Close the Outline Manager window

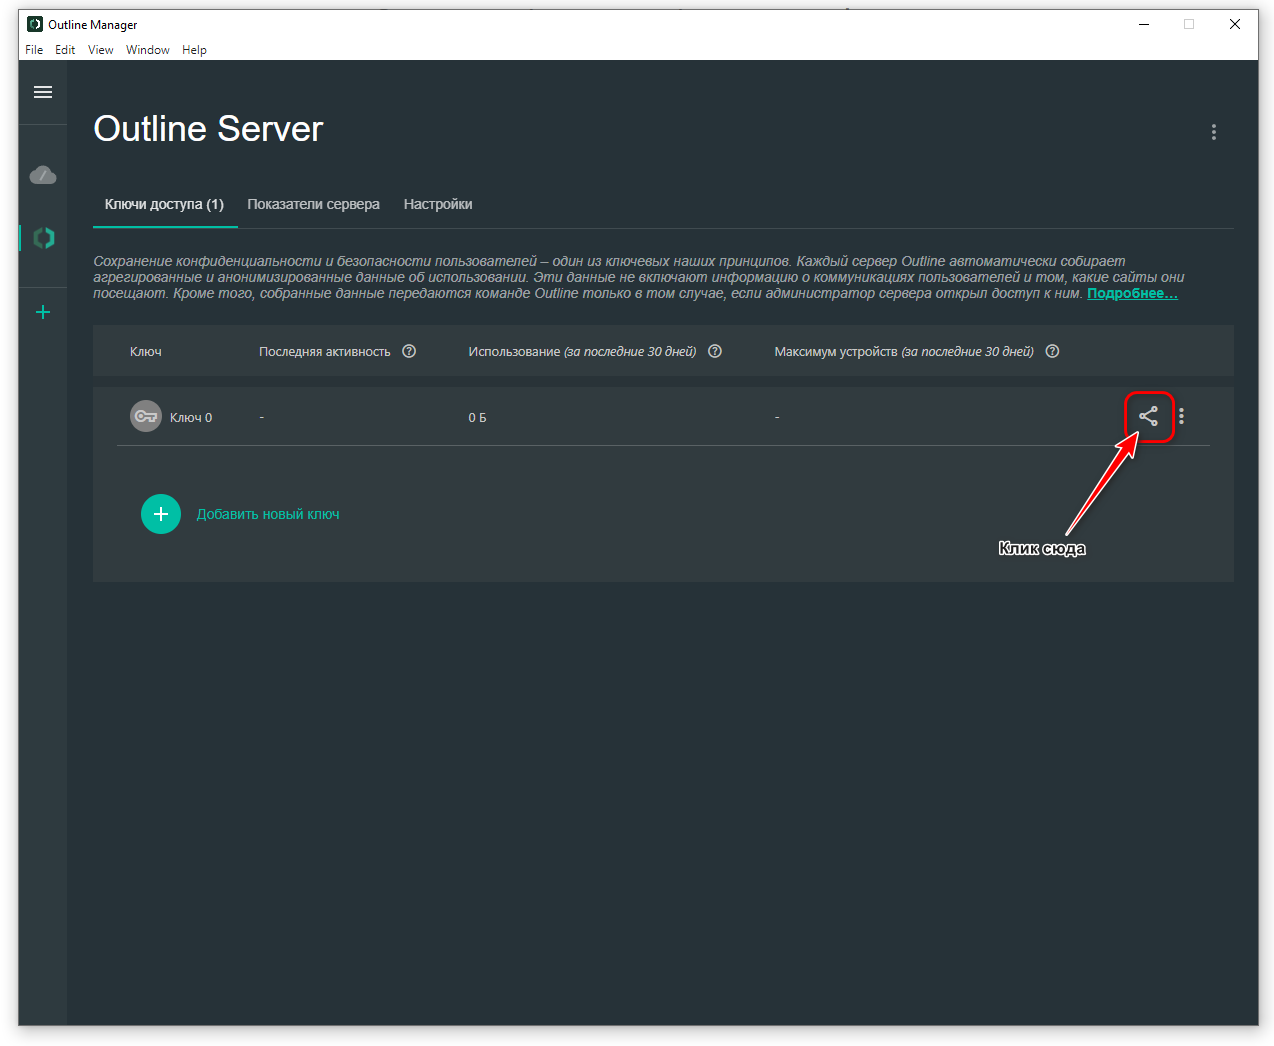tap(1235, 24)
